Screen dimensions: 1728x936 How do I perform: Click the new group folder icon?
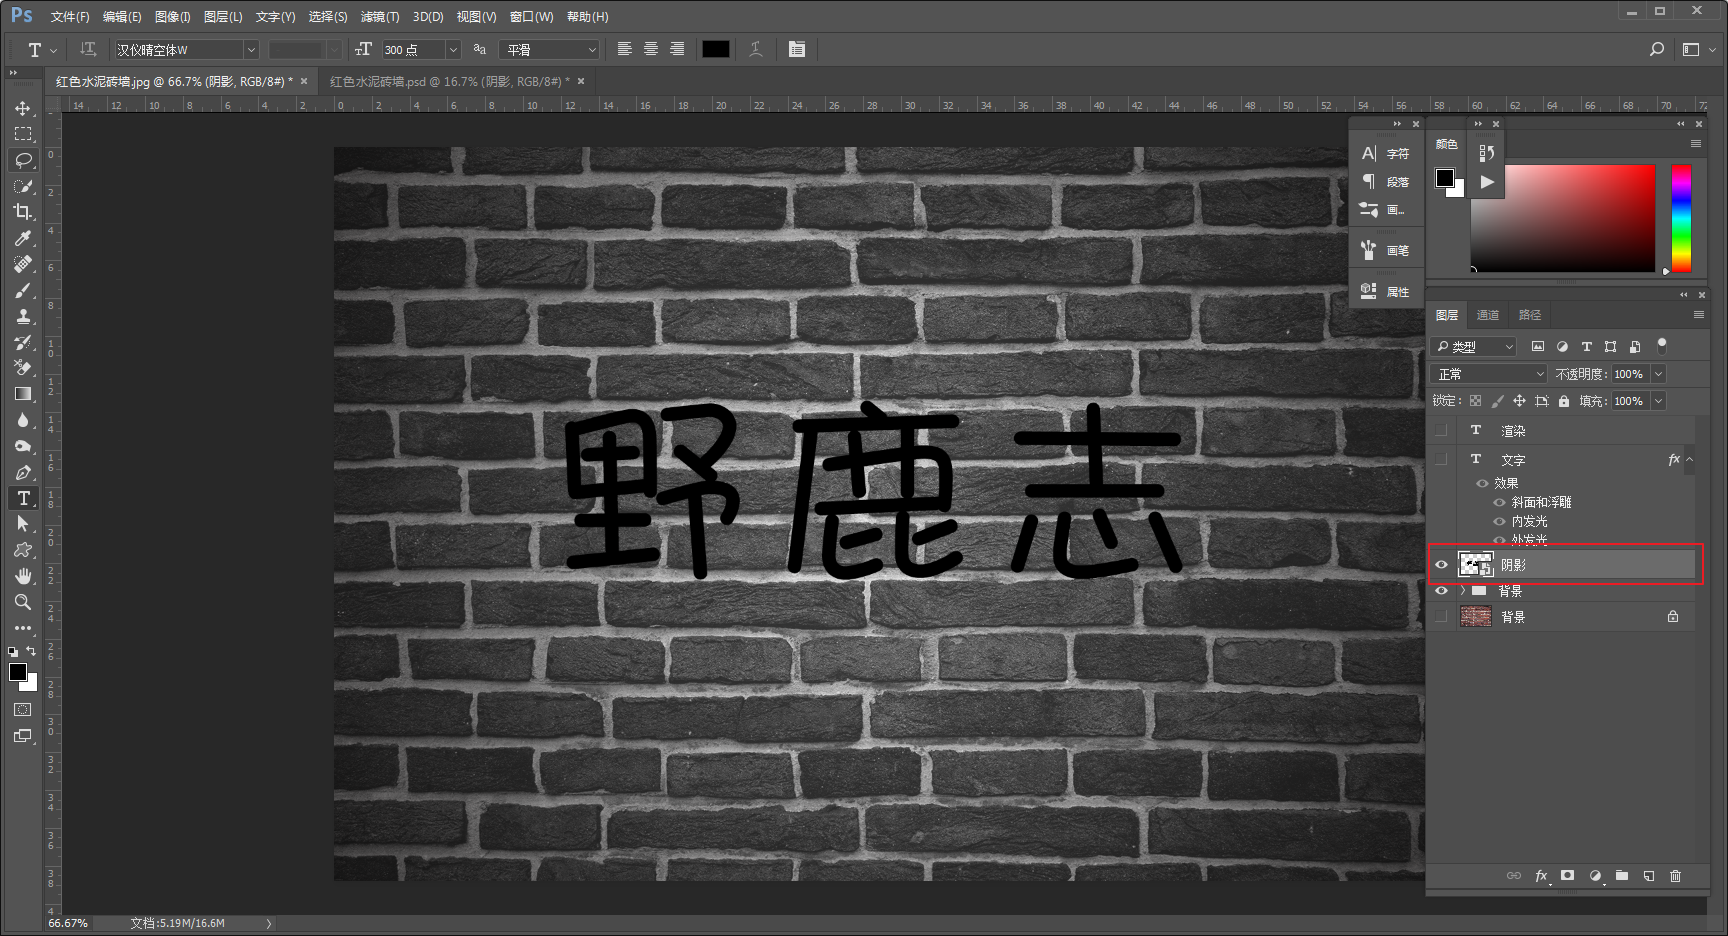point(1622,876)
